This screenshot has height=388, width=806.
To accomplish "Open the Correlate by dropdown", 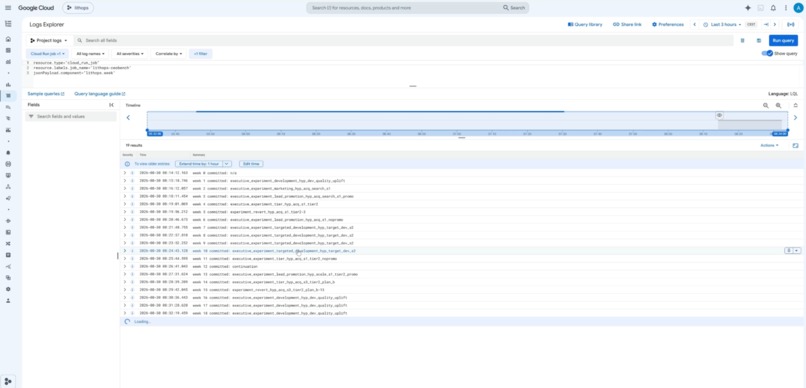I will [x=169, y=53].
